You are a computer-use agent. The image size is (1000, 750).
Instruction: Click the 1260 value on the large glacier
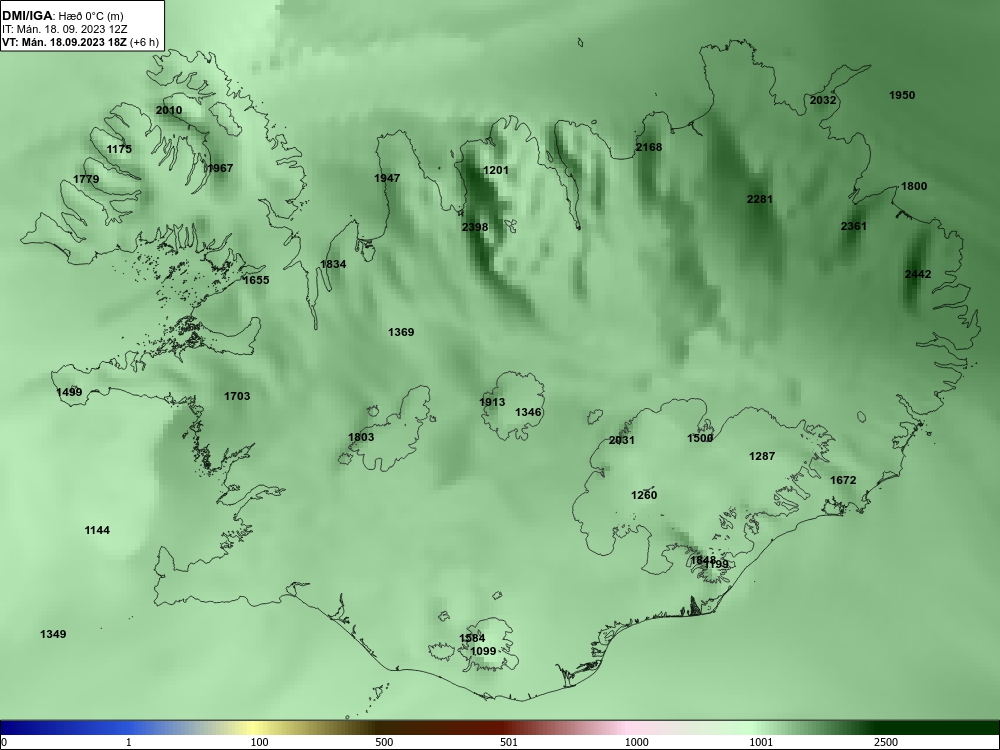click(644, 496)
